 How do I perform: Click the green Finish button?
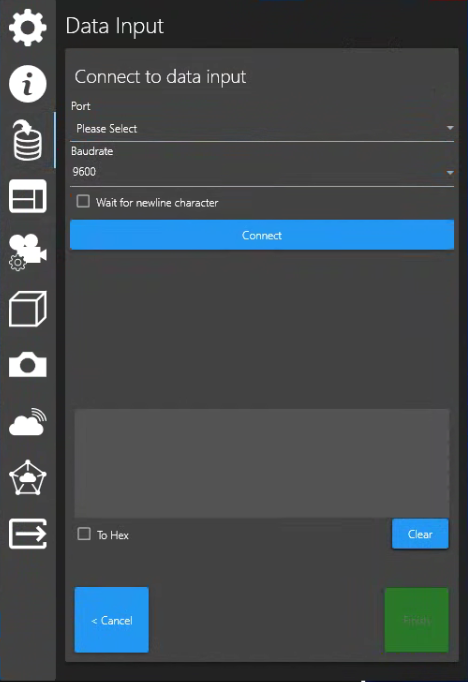[x=417, y=620]
